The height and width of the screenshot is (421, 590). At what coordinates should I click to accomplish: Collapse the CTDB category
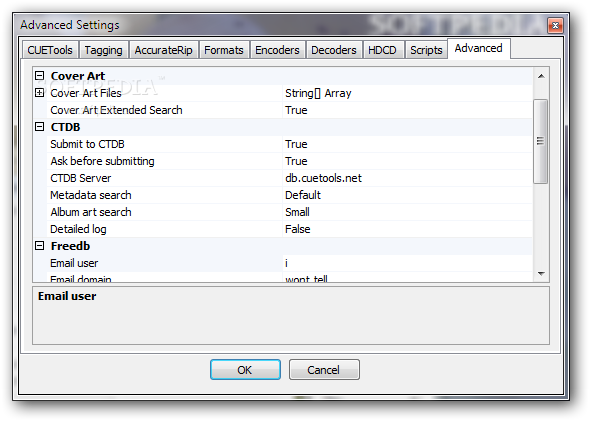40,127
